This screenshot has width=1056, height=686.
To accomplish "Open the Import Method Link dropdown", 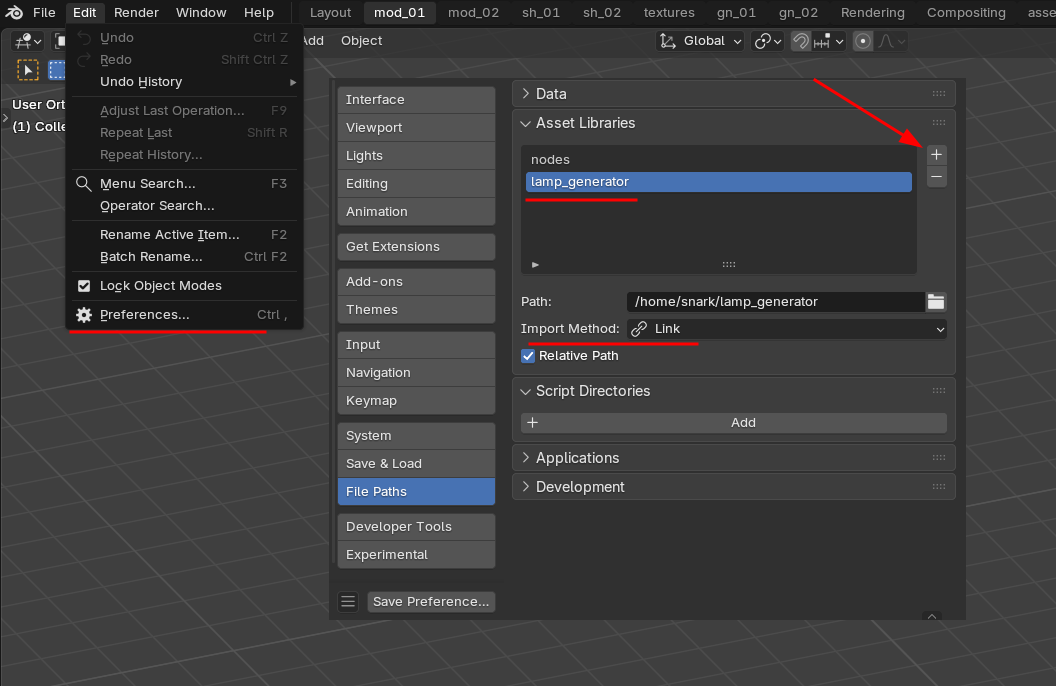I will tap(787, 329).
